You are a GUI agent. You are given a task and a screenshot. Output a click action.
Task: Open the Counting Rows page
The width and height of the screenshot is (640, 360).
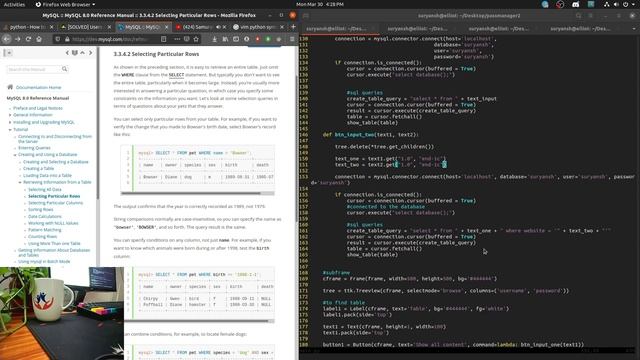[42, 237]
